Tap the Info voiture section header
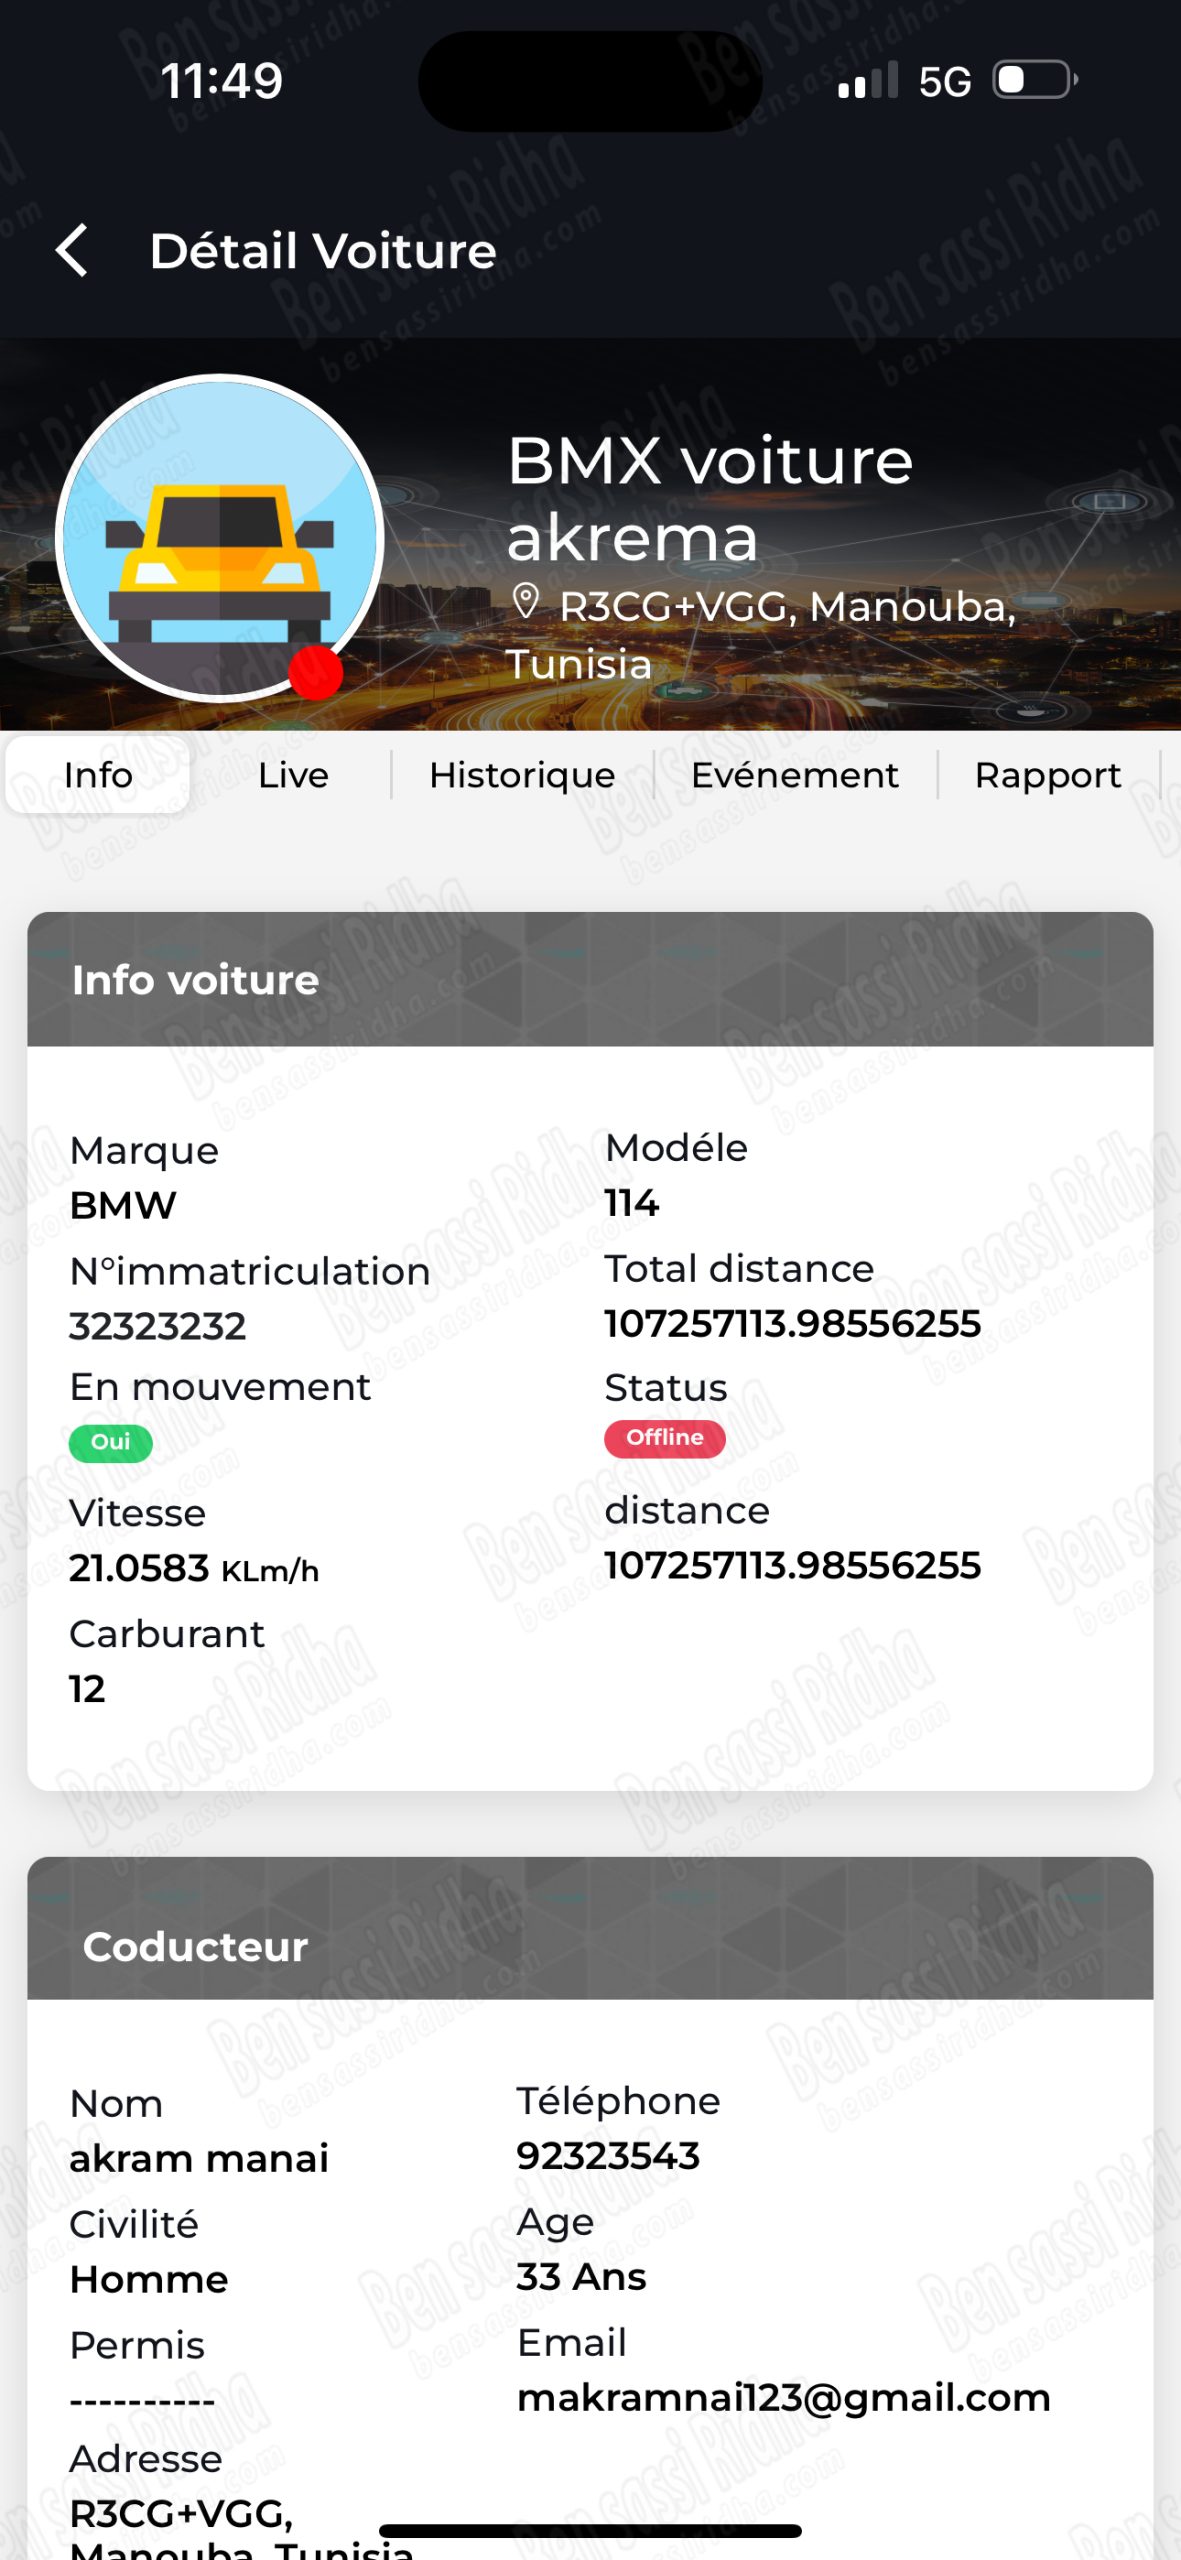This screenshot has width=1181, height=2560. click(x=590, y=980)
